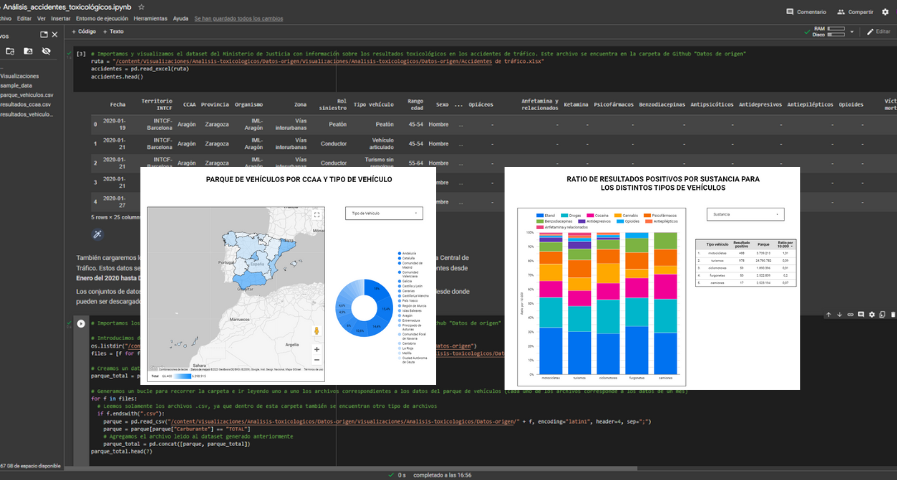Open Entorno de ejecución menu

click(102, 19)
